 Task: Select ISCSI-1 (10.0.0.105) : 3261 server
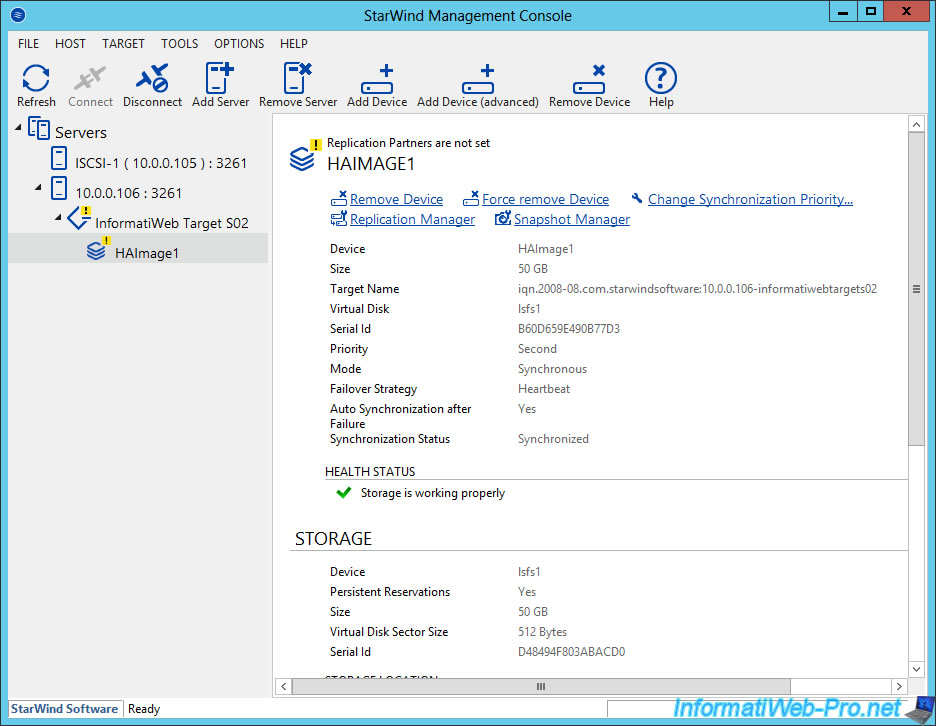click(161, 163)
